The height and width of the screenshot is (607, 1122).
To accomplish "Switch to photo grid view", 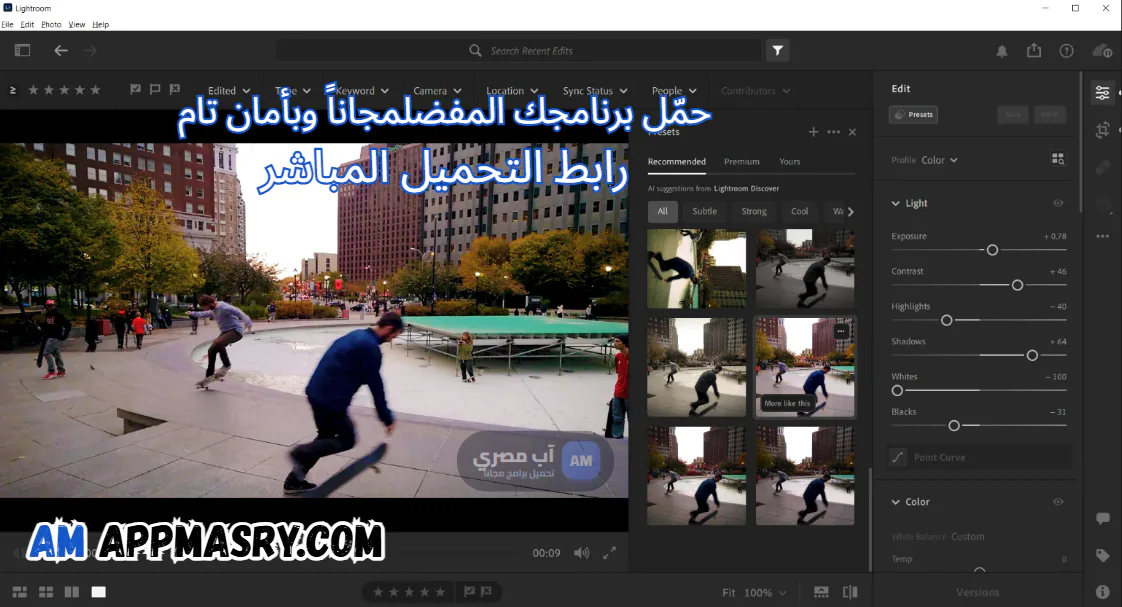I will 20,592.
